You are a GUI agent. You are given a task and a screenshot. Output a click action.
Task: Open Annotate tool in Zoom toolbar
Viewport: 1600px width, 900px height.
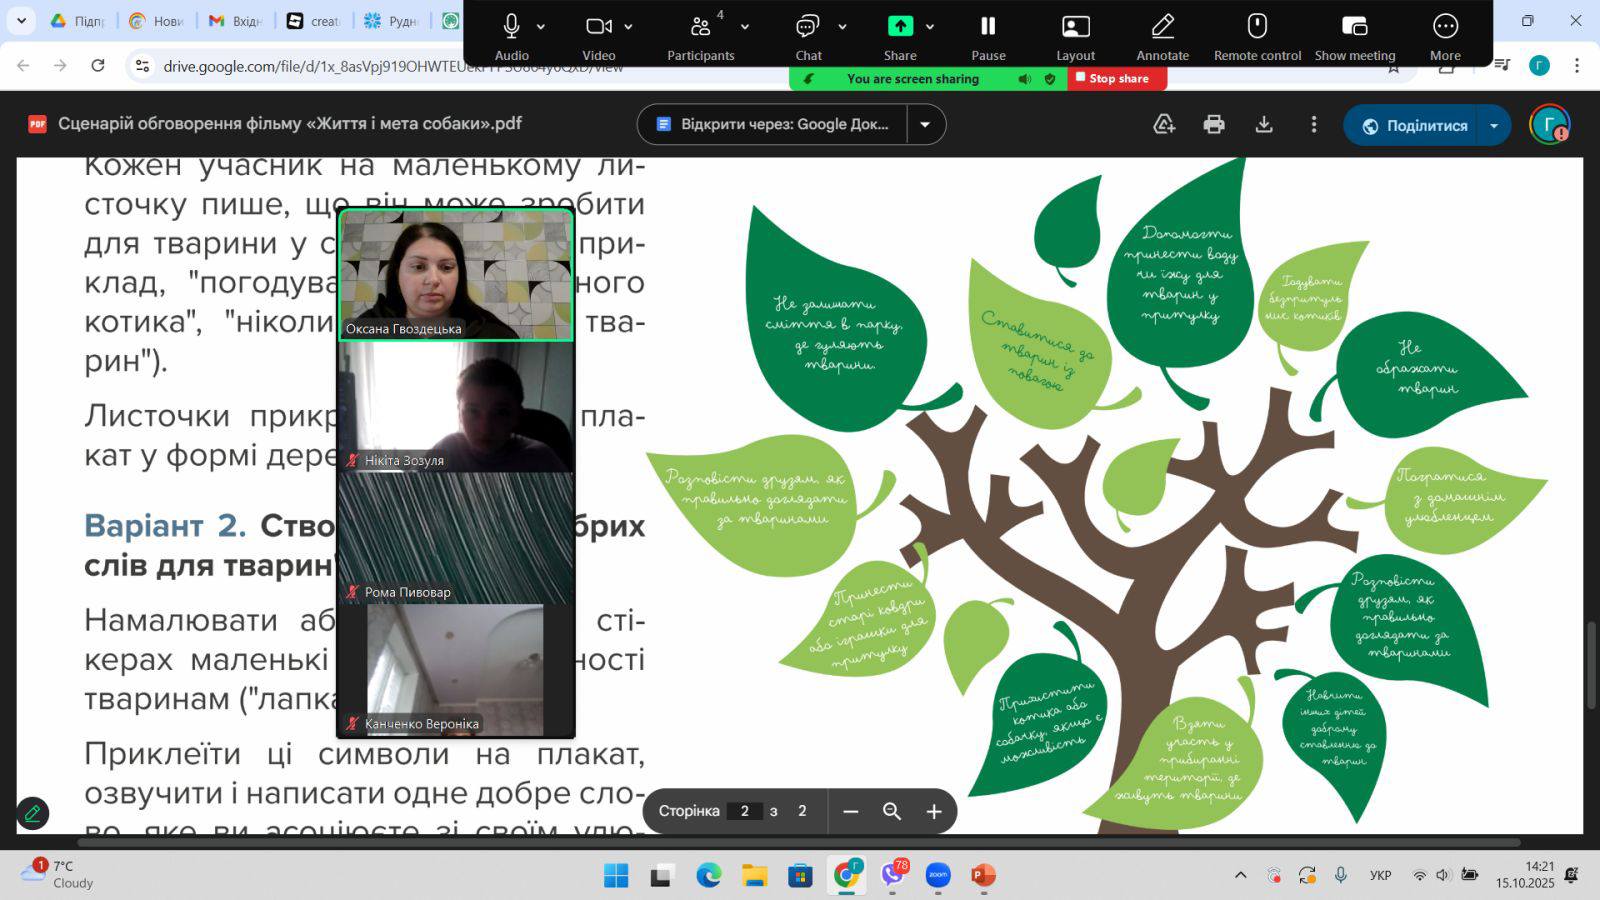[1162, 36]
